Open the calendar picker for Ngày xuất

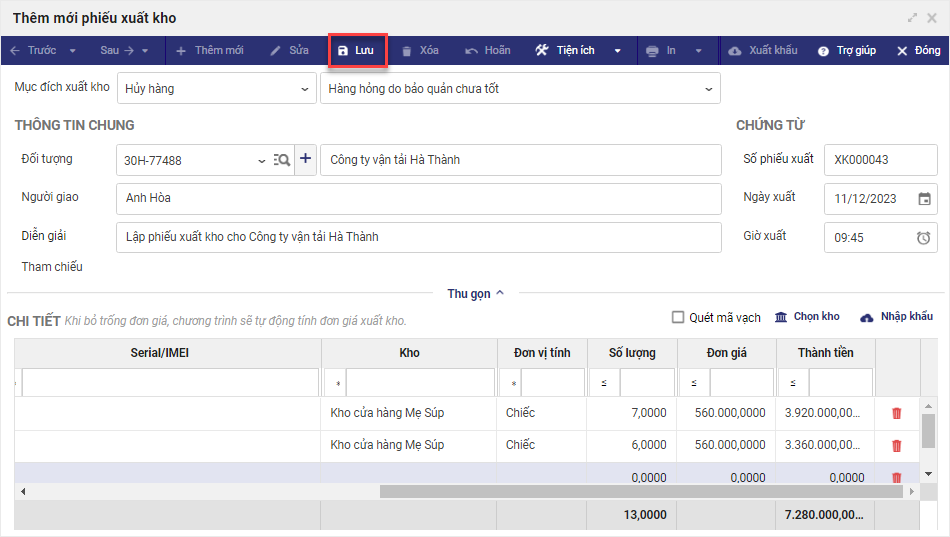(x=924, y=198)
